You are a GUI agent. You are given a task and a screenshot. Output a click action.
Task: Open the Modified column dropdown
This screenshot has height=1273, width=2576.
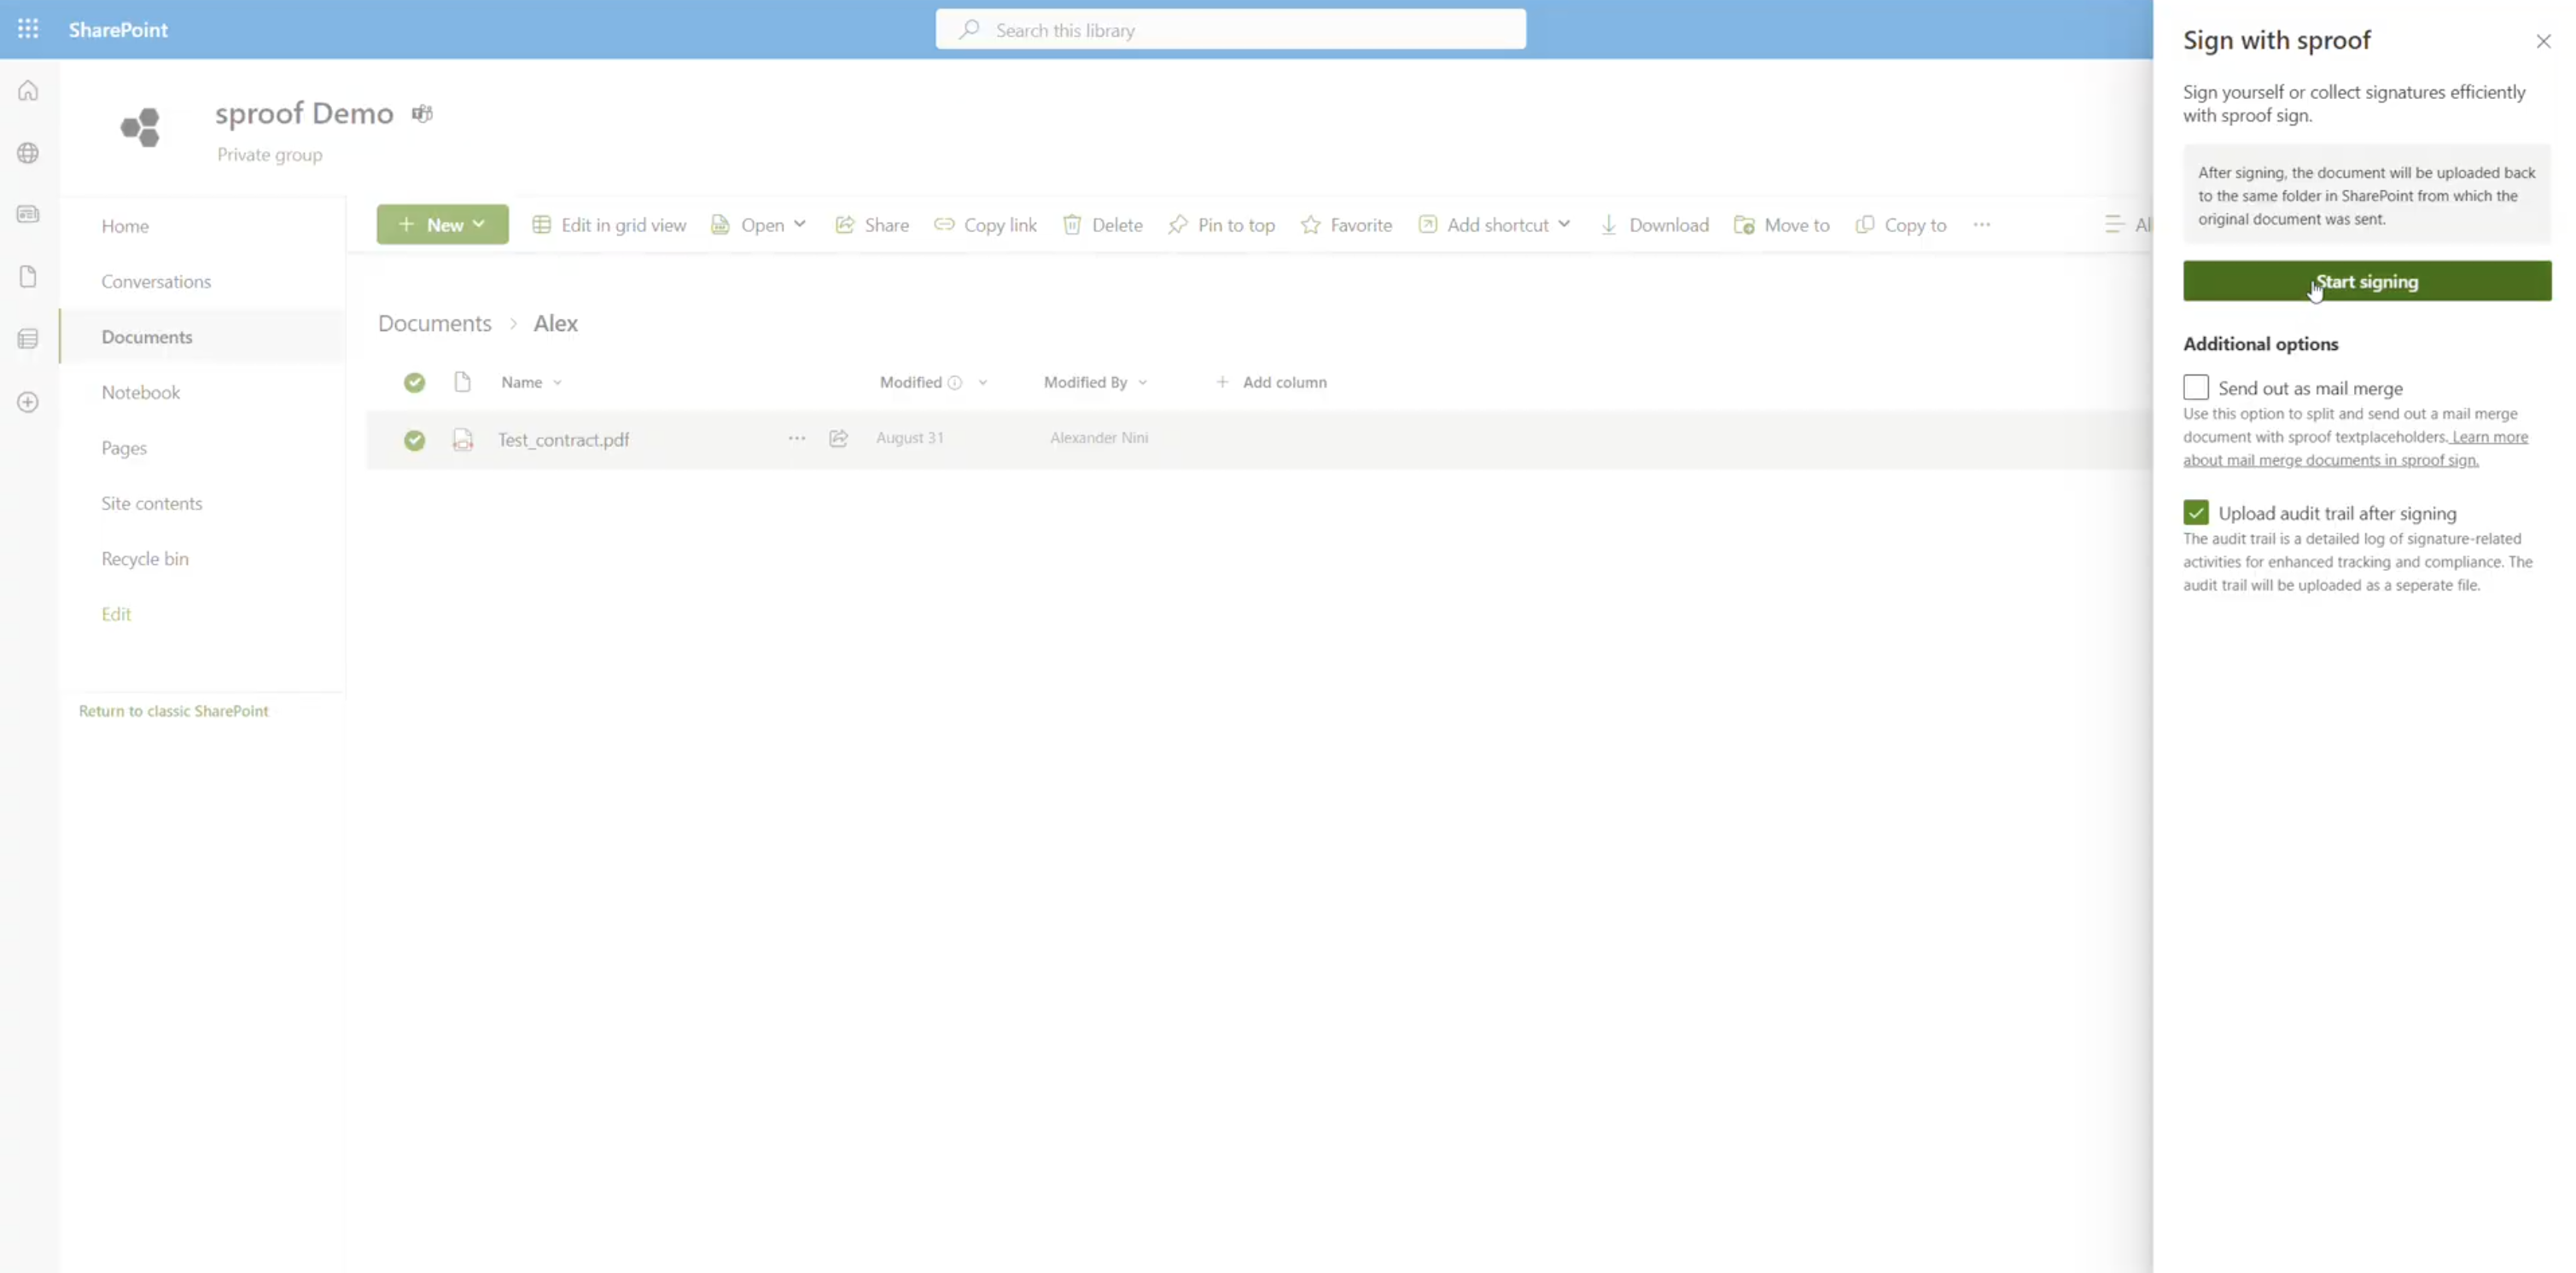pos(983,382)
